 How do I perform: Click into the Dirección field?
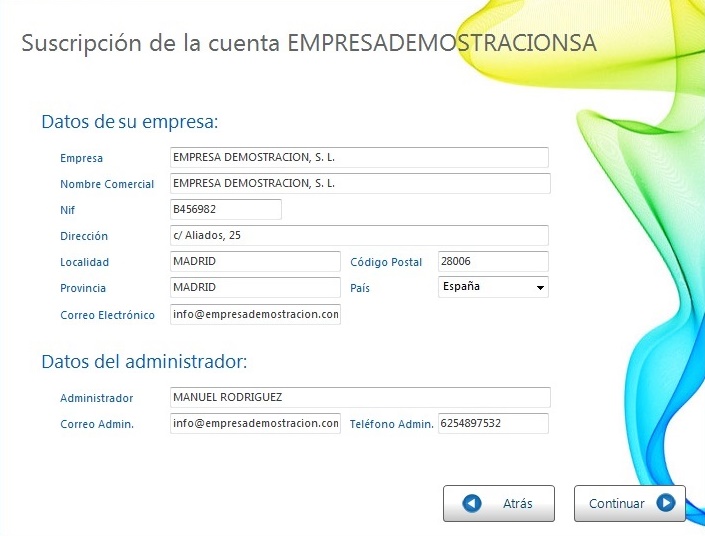[x=359, y=236]
